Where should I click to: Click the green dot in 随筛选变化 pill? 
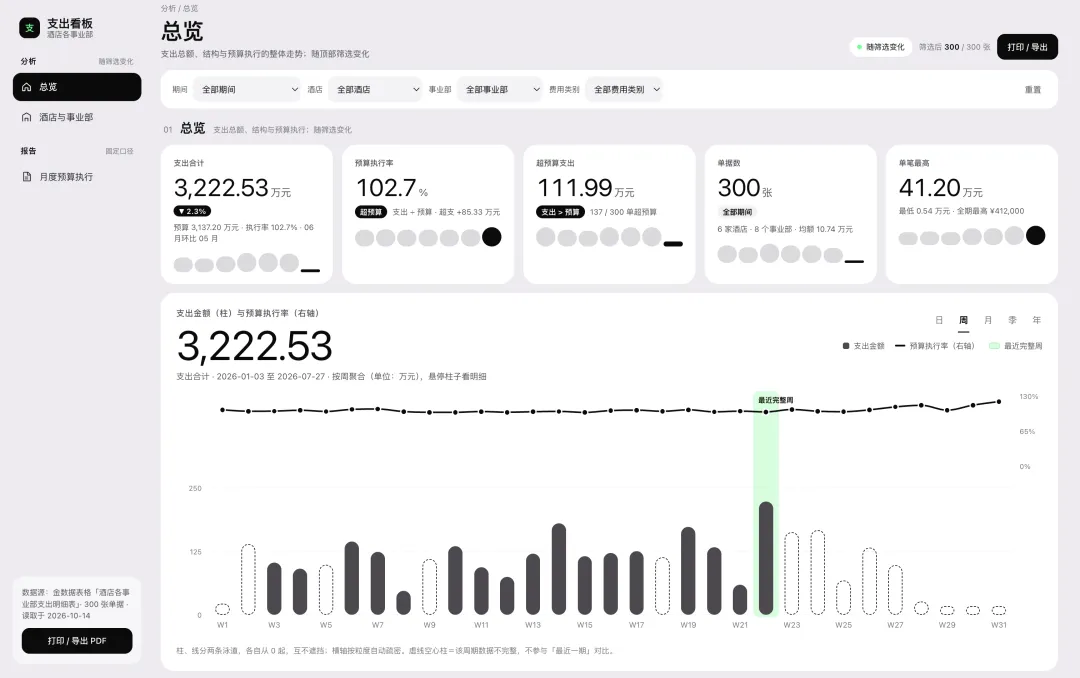point(859,47)
